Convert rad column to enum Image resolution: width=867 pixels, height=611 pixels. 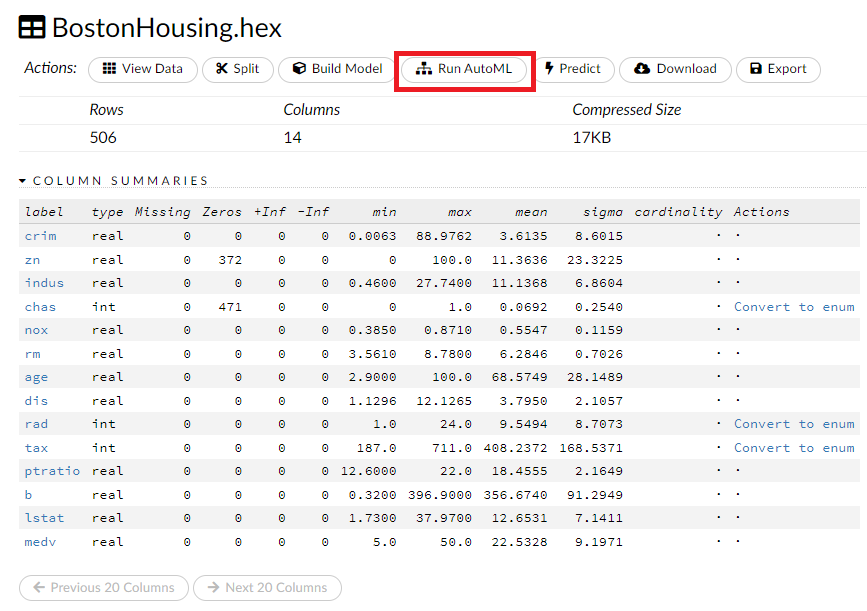pos(794,424)
